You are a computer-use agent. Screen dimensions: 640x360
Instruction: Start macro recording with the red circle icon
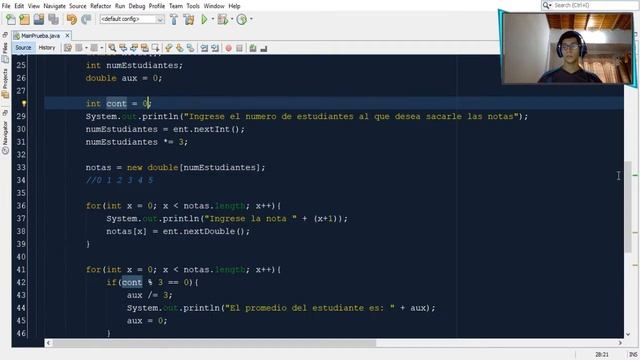pyautogui.click(x=229, y=48)
